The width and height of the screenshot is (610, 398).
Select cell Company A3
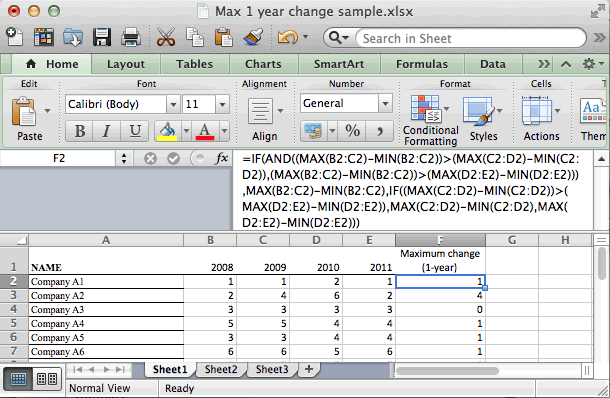[106, 310]
